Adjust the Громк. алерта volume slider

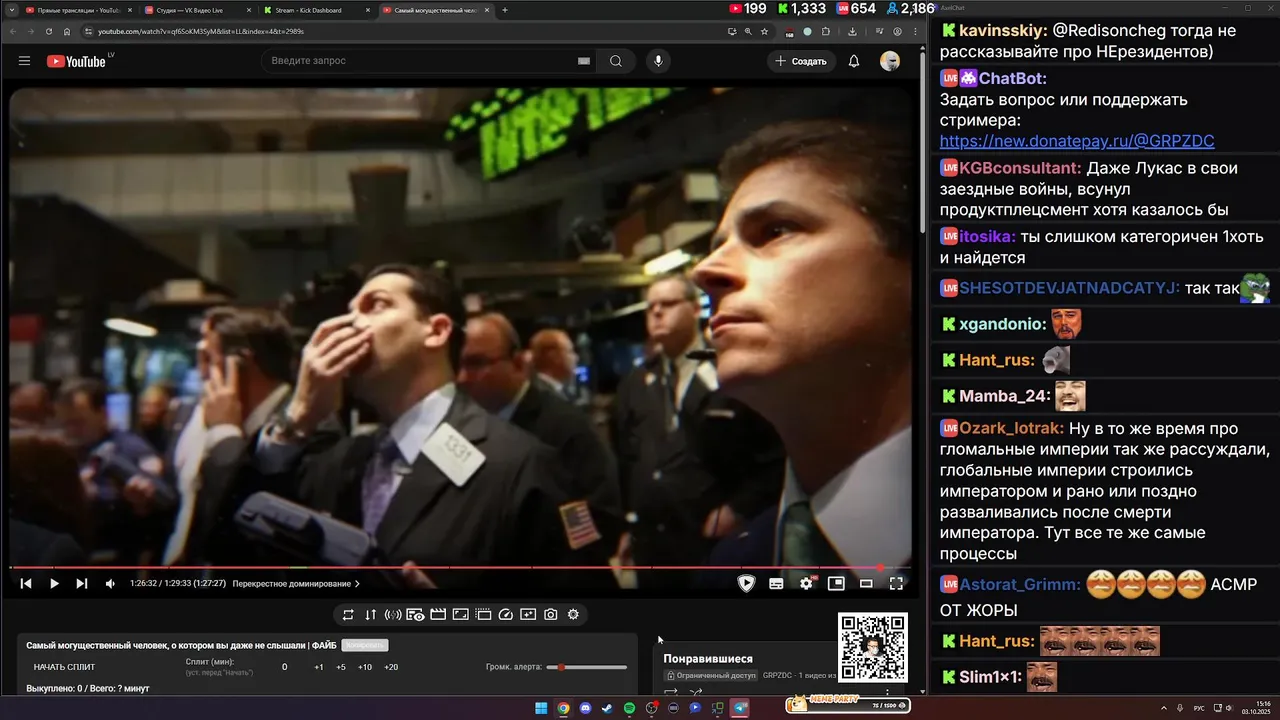tap(586, 667)
